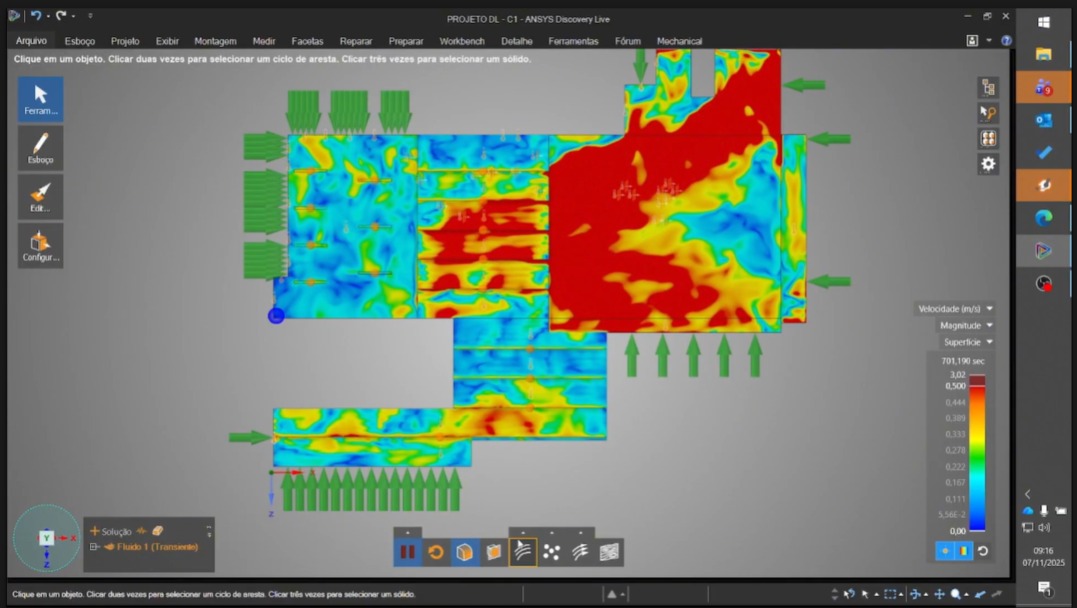The image size is (1077, 608).
Task: Open the settings gear in viewport
Action: [x=988, y=164]
